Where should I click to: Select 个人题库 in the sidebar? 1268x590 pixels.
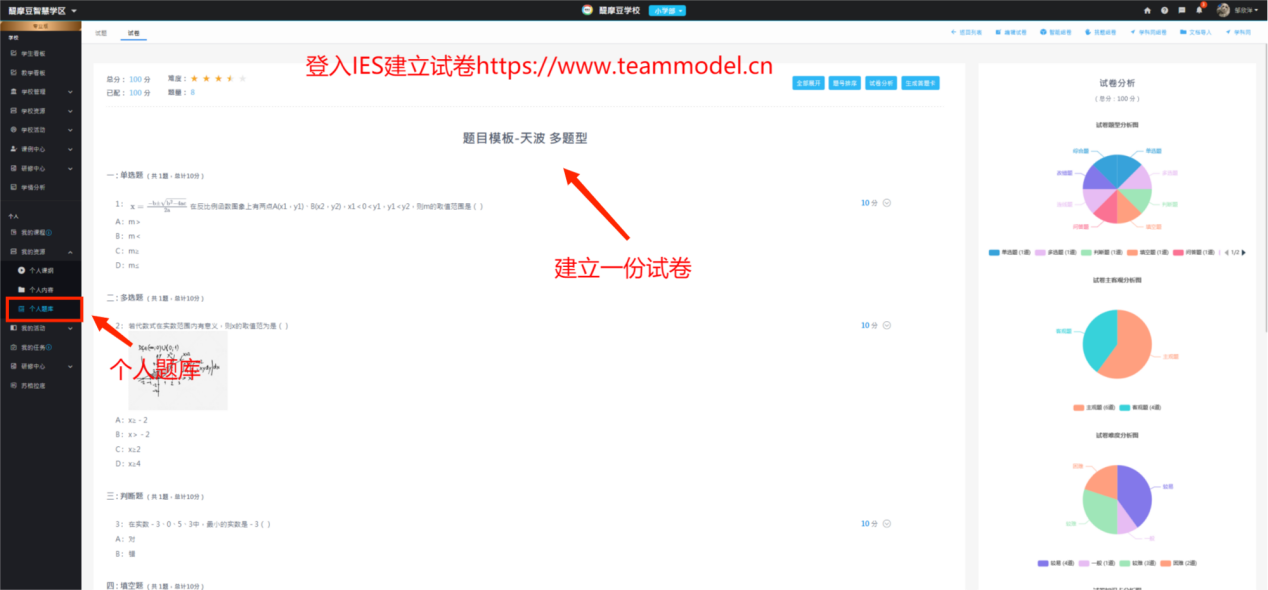[40, 309]
